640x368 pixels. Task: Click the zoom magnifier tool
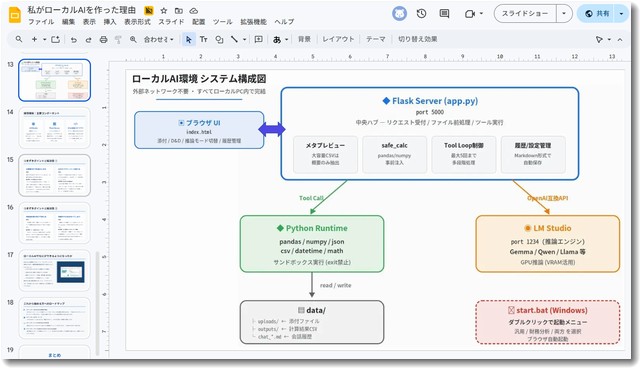point(133,40)
